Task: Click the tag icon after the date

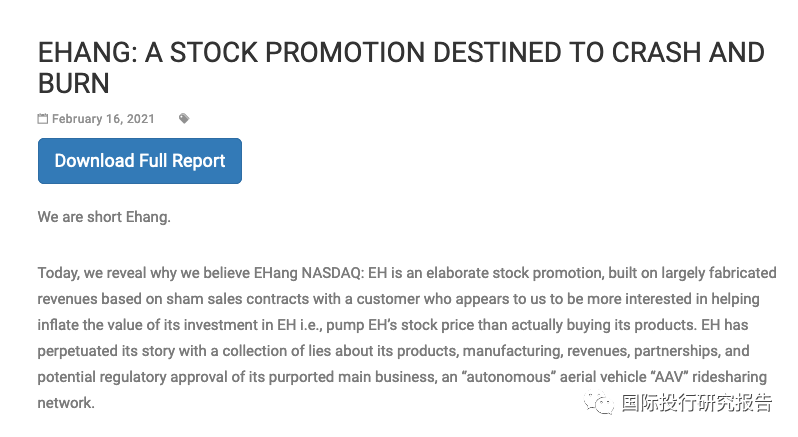Action: tap(184, 119)
